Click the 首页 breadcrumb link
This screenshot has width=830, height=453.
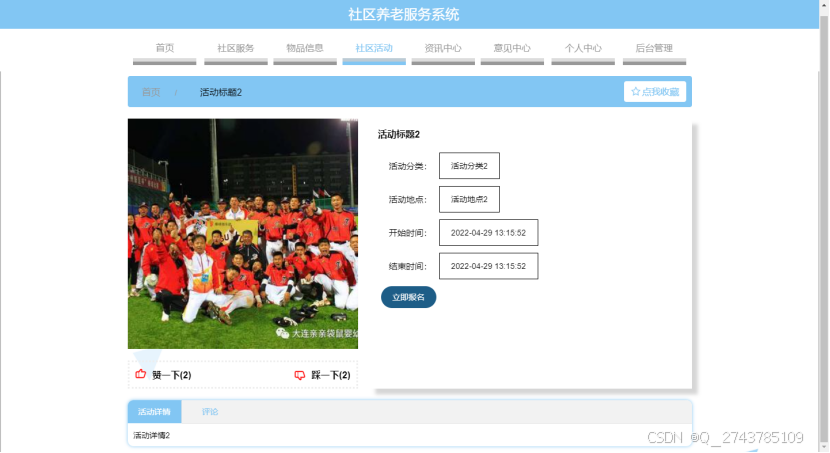coord(151,92)
